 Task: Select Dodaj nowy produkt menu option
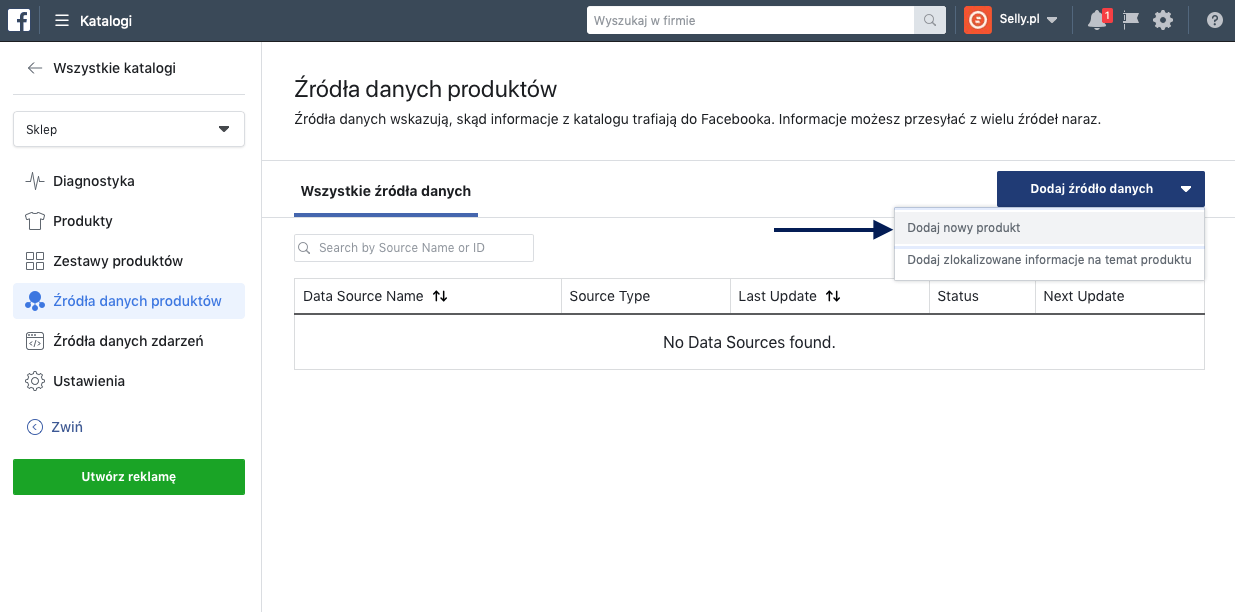pos(964,228)
